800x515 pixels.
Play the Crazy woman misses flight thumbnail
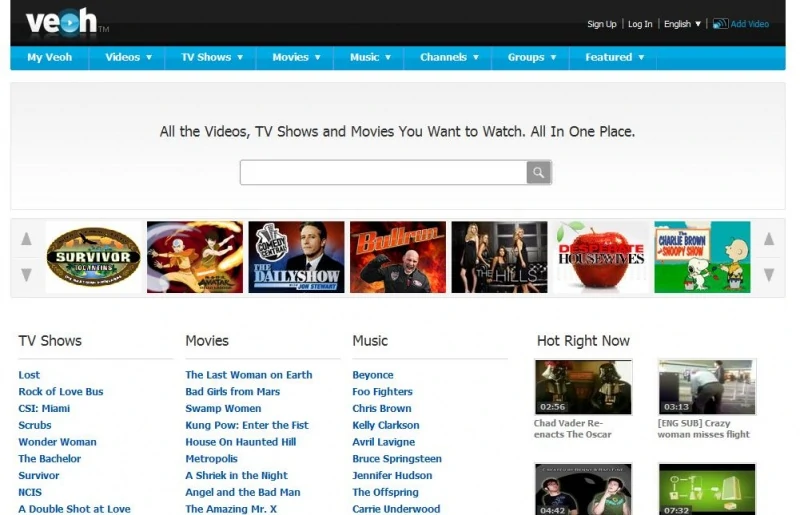(707, 387)
